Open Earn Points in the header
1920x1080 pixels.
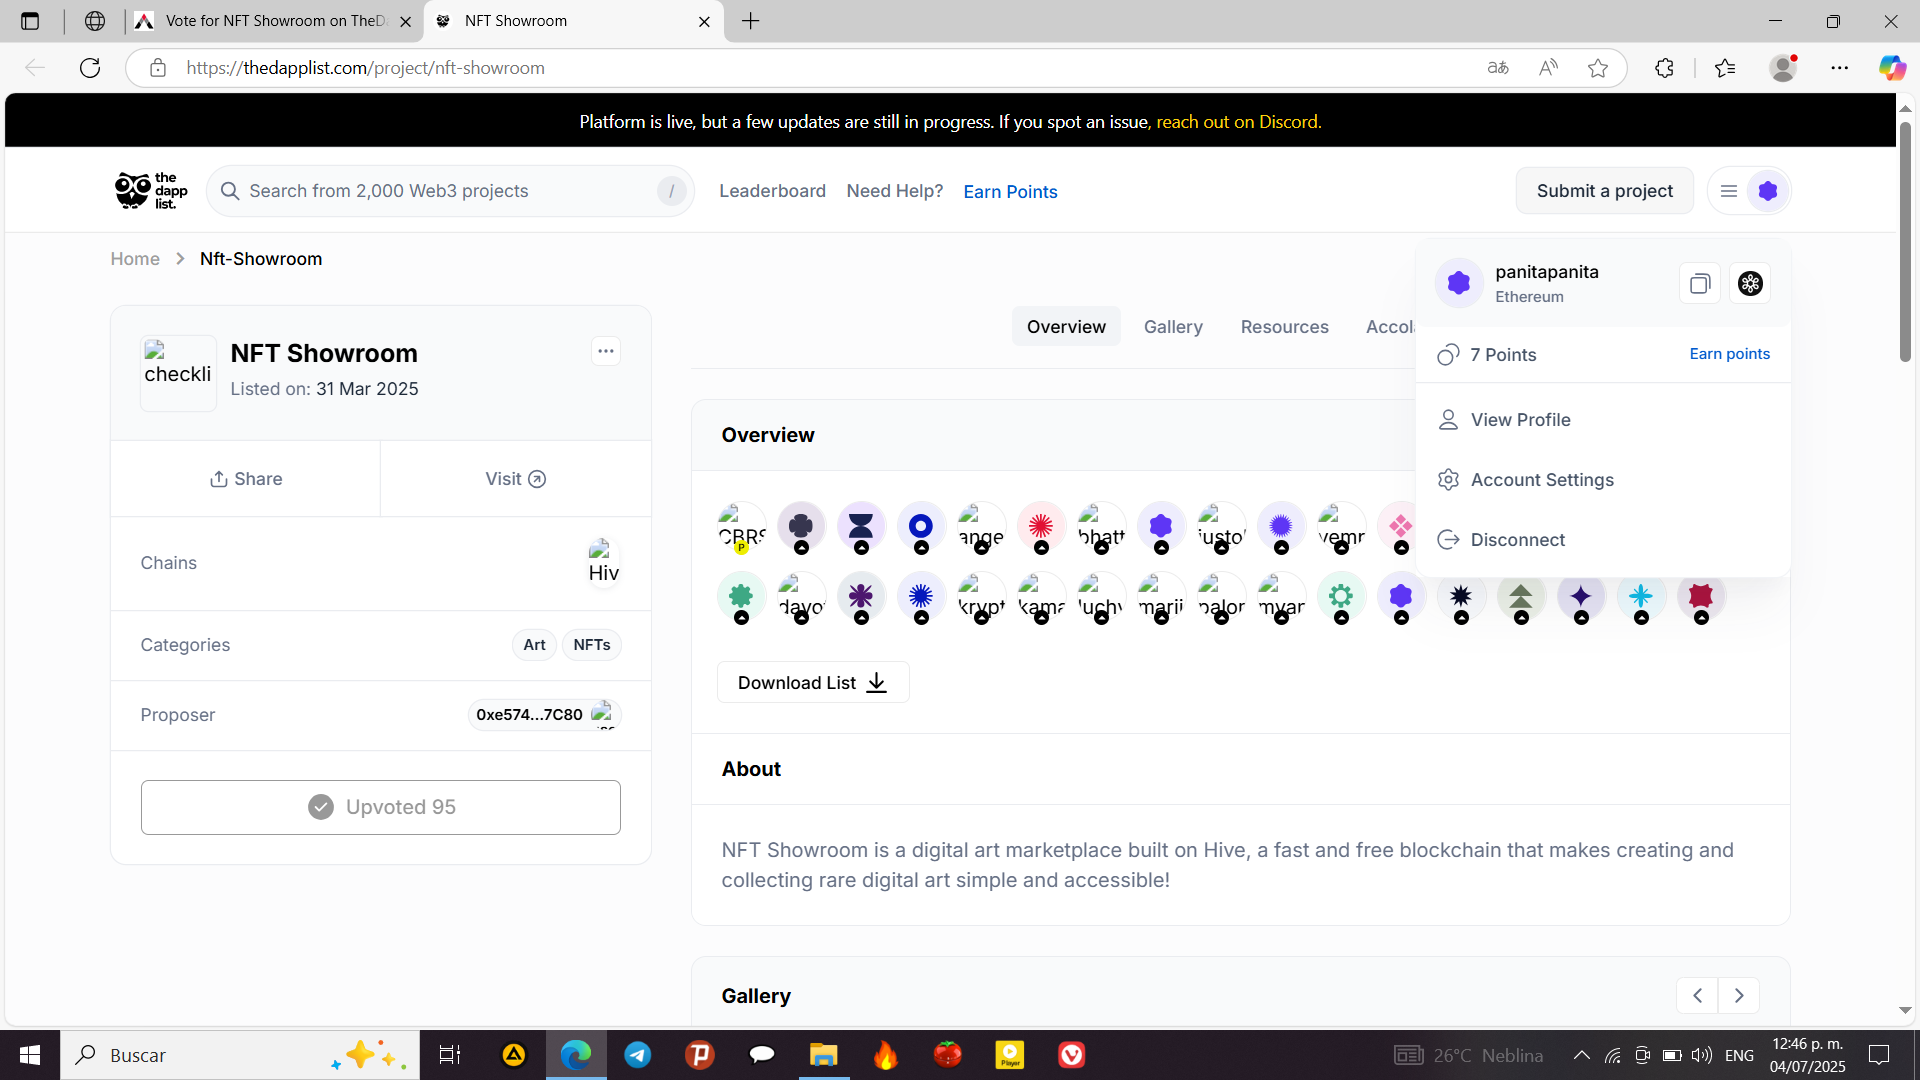click(x=1010, y=191)
